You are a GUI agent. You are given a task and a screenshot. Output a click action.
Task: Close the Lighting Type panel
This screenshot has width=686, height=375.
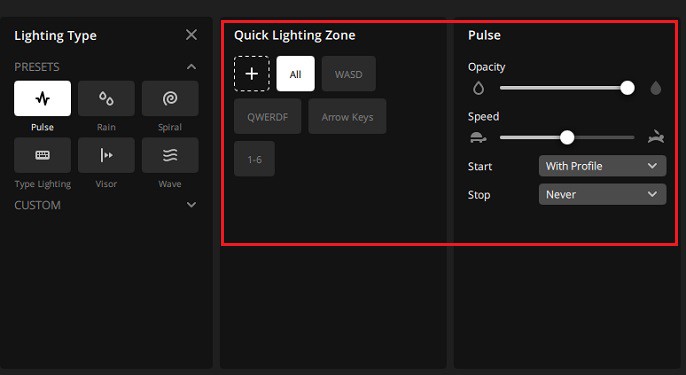click(191, 35)
